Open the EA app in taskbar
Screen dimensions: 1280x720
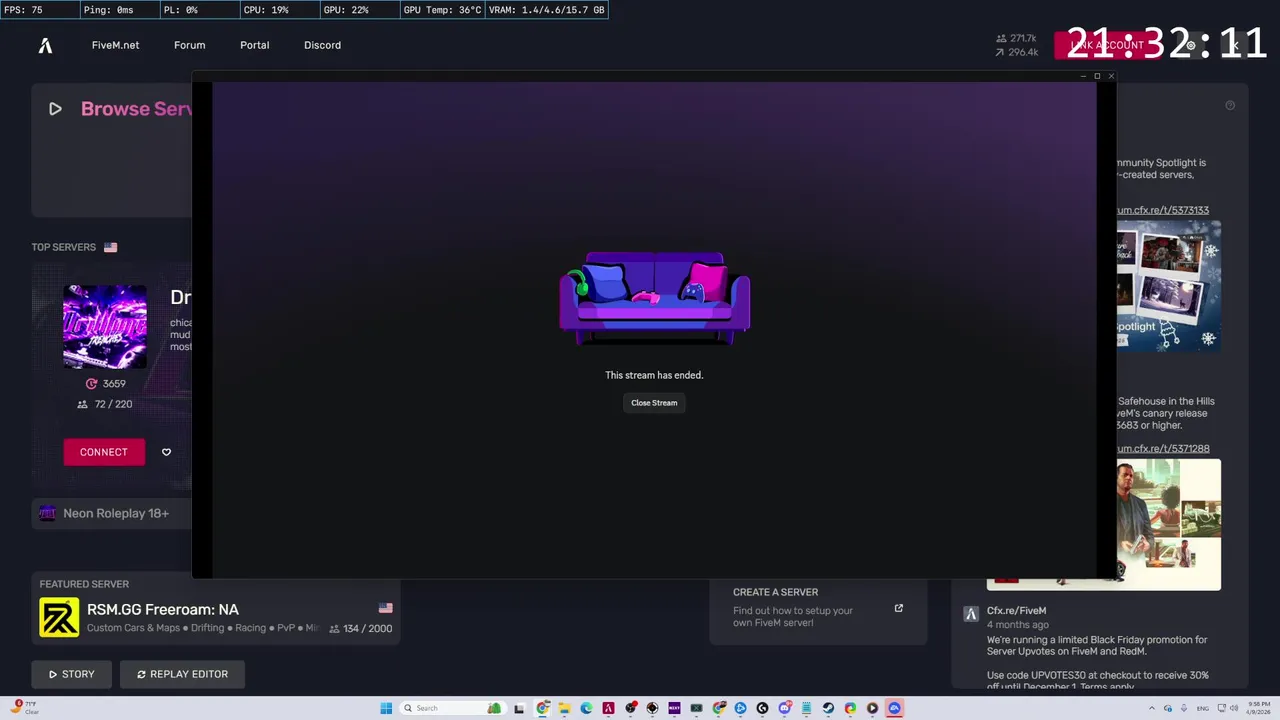[894, 708]
